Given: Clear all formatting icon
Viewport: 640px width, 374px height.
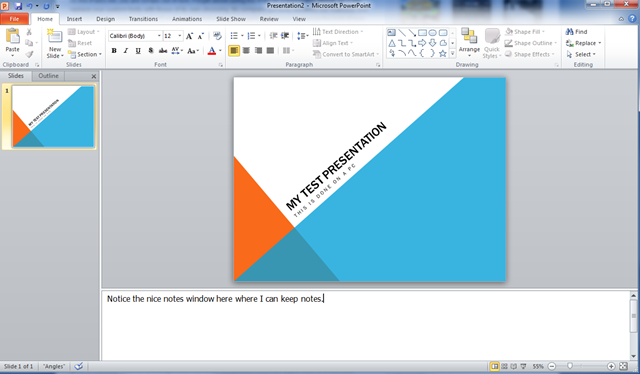Looking at the screenshot, I should 217,36.
